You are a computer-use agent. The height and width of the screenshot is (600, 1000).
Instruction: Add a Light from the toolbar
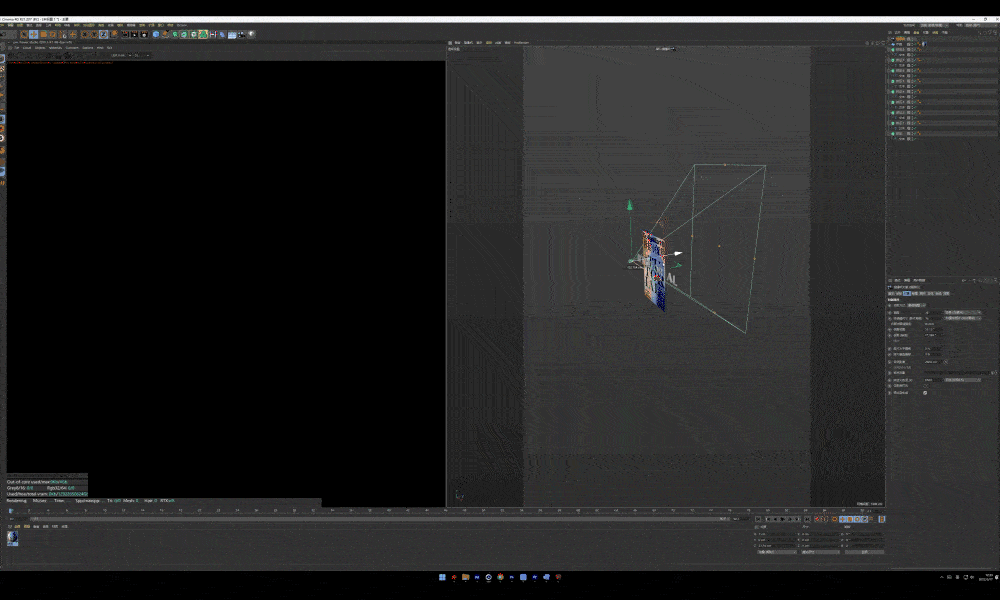[x=251, y=34]
